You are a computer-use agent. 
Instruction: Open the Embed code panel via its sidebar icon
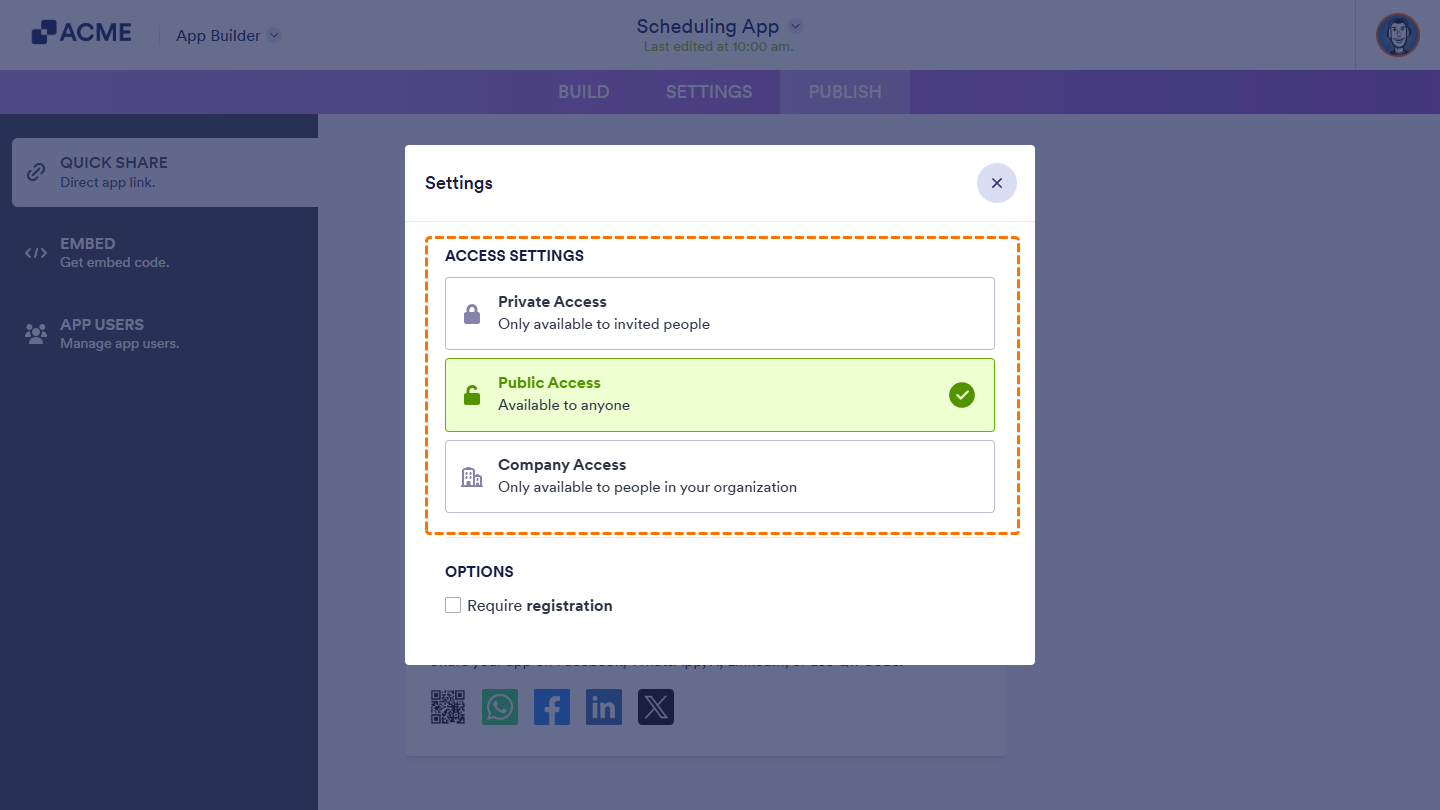pyautogui.click(x=35, y=252)
